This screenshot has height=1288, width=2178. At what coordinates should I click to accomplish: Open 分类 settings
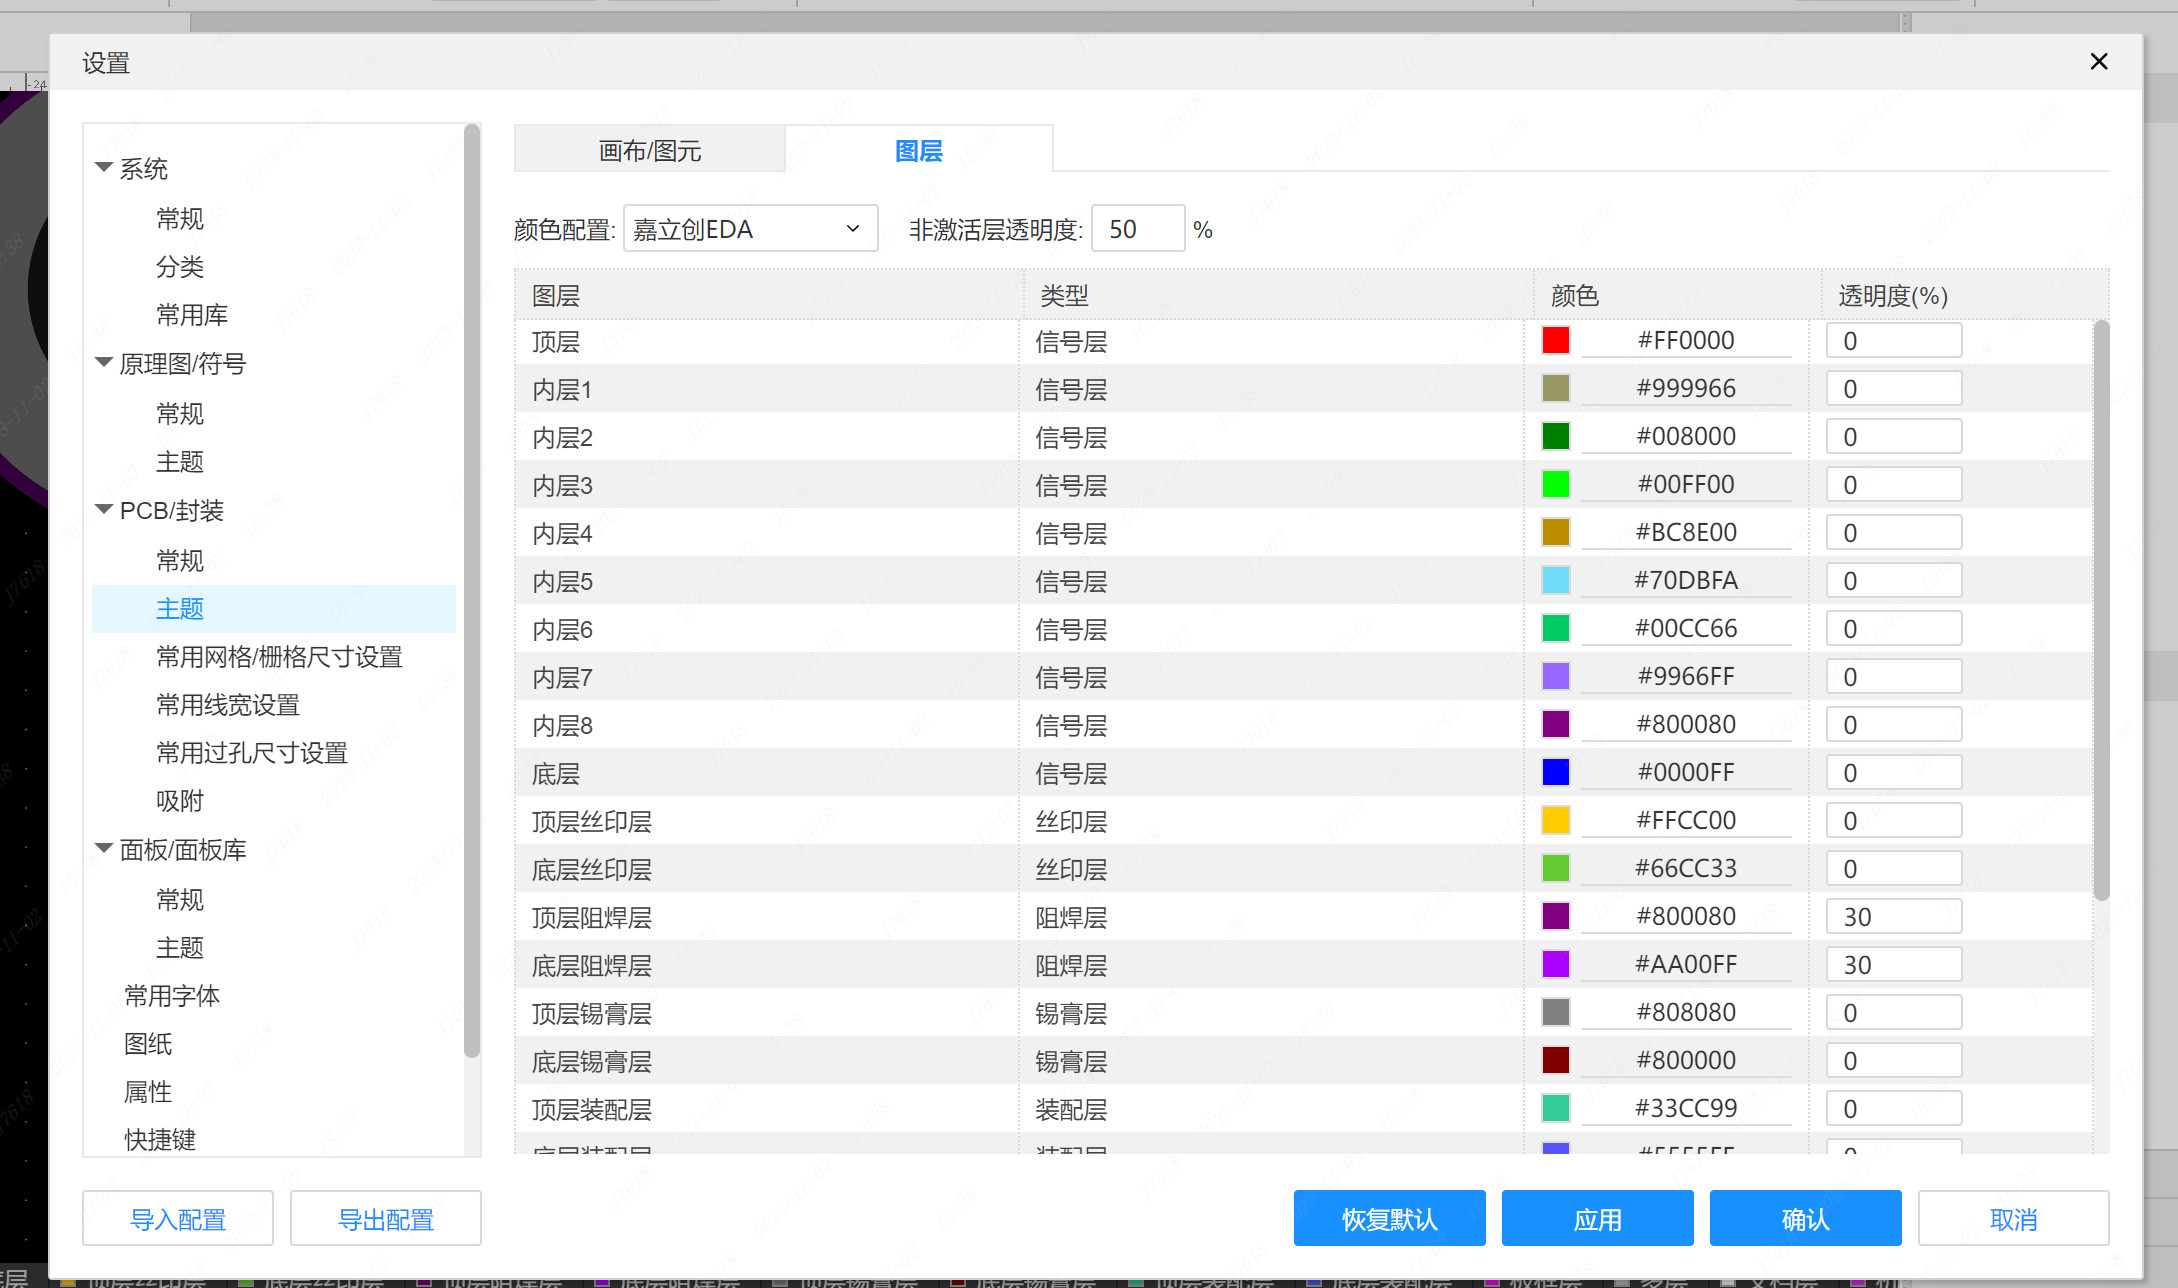pyautogui.click(x=180, y=266)
